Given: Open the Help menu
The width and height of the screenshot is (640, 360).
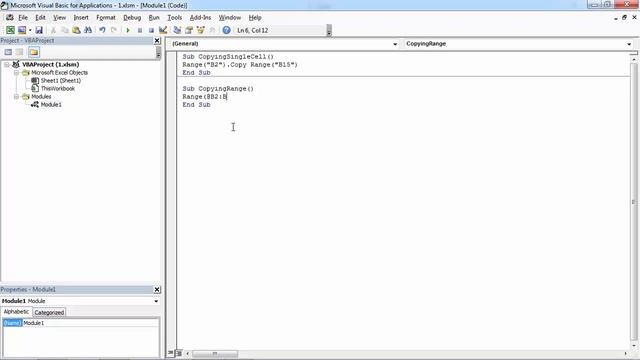Looking at the screenshot, I should [255, 18].
